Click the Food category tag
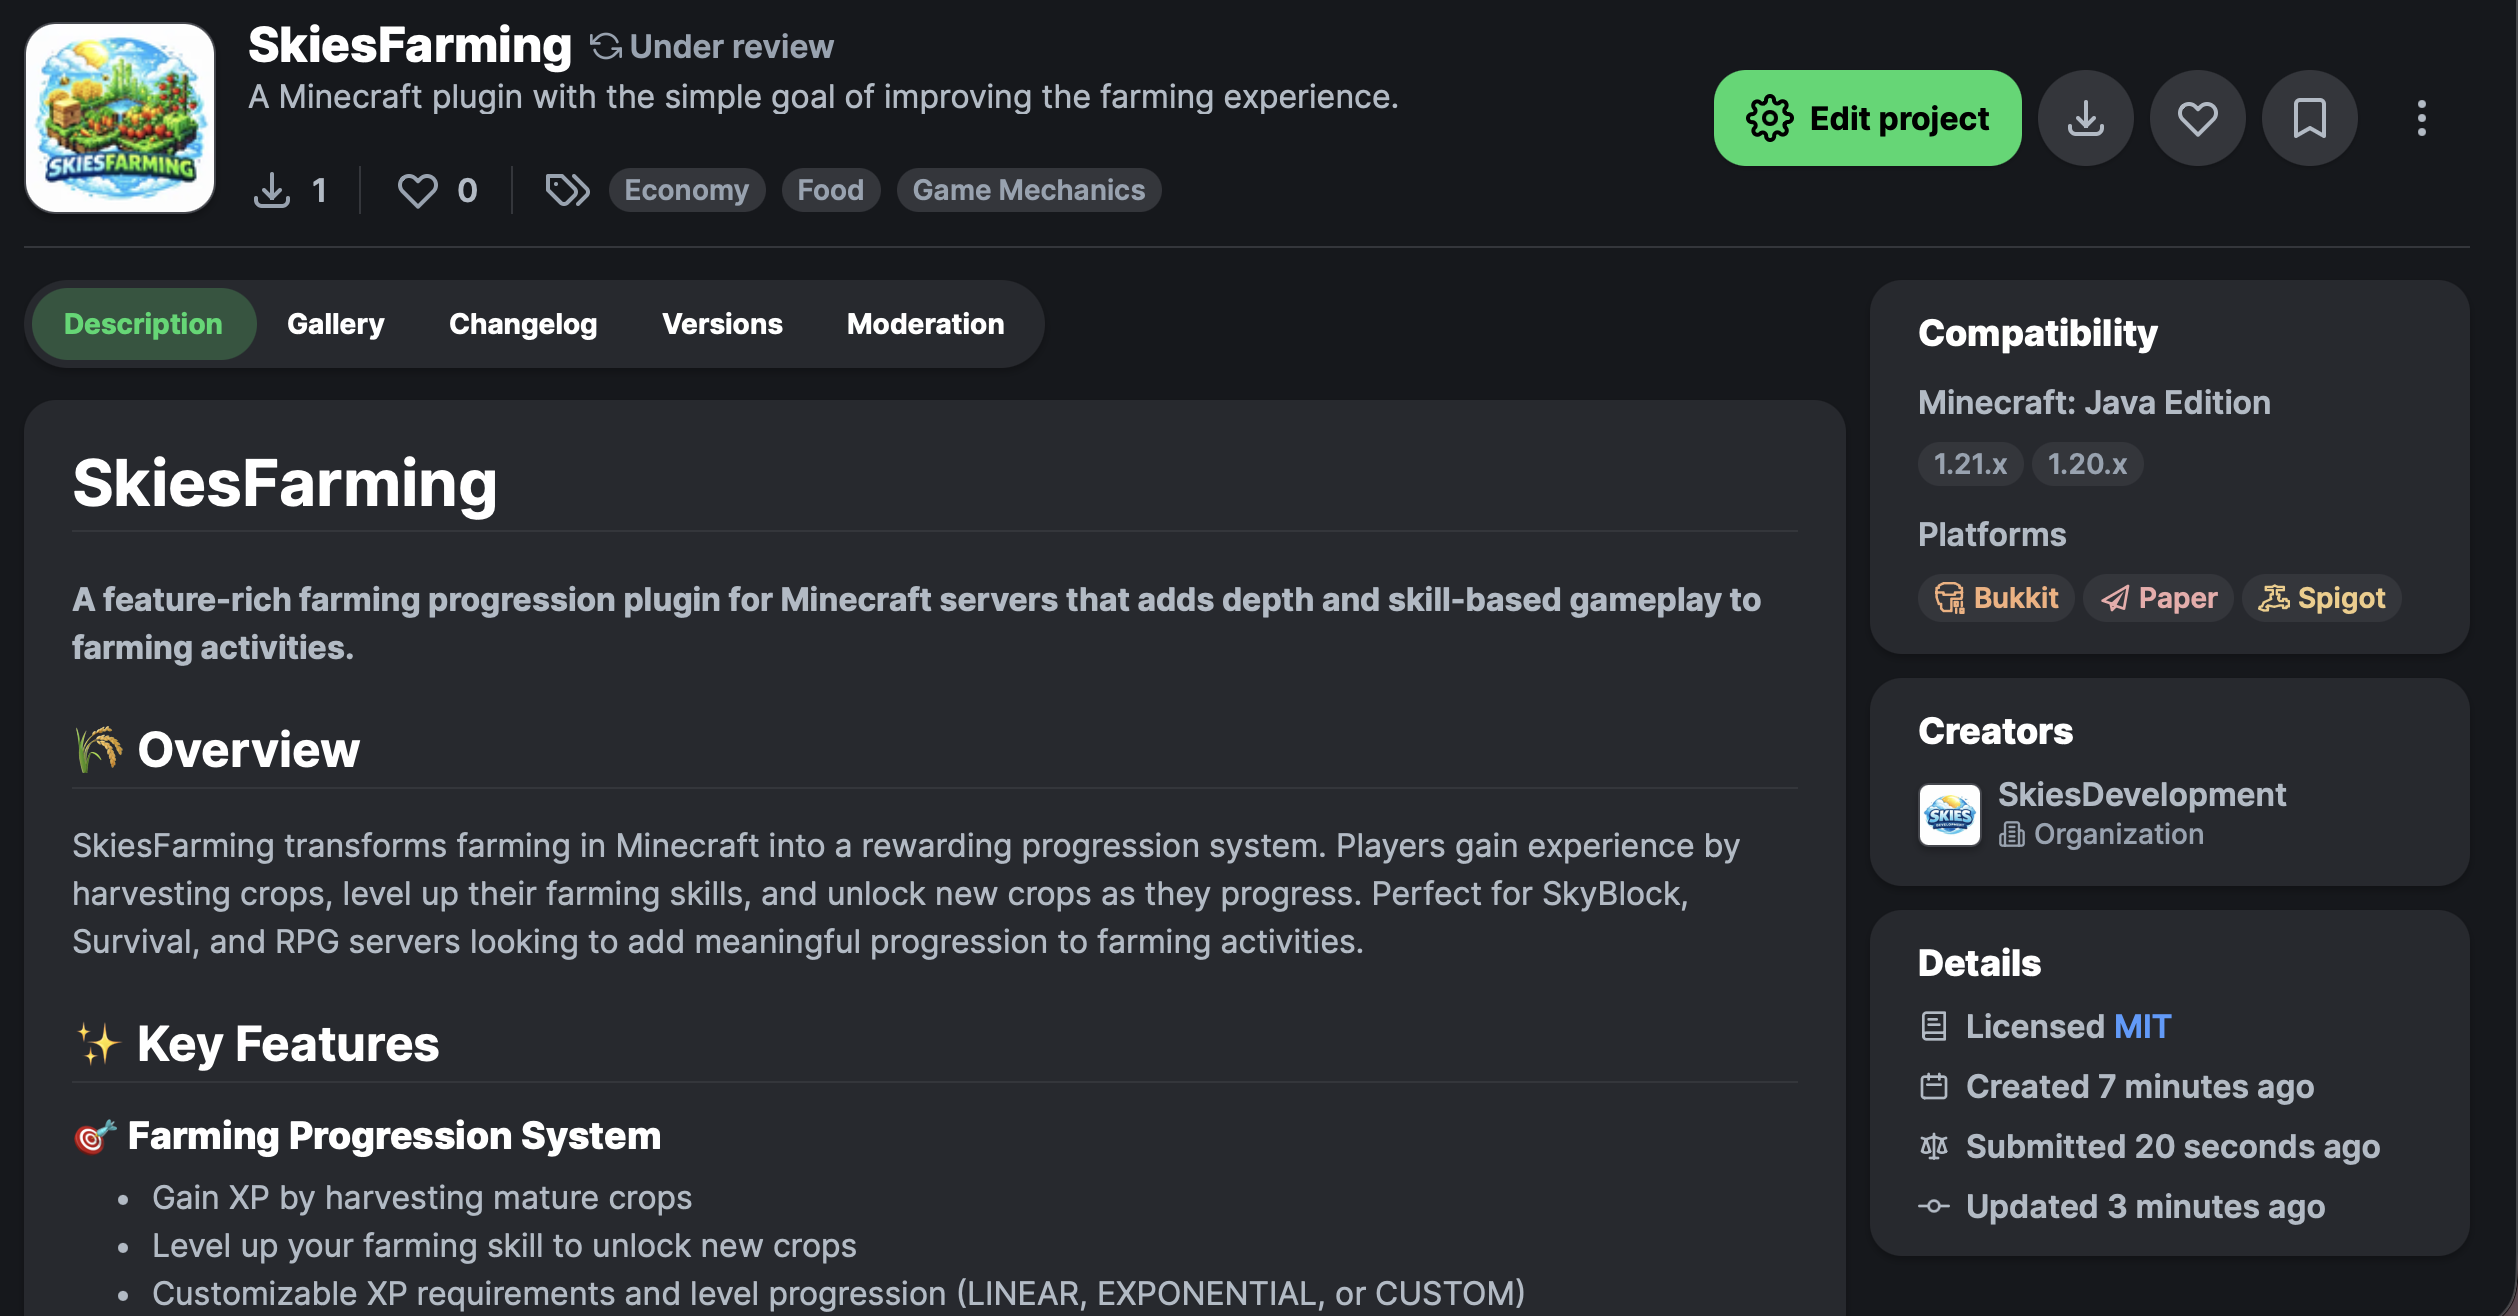 coord(830,190)
